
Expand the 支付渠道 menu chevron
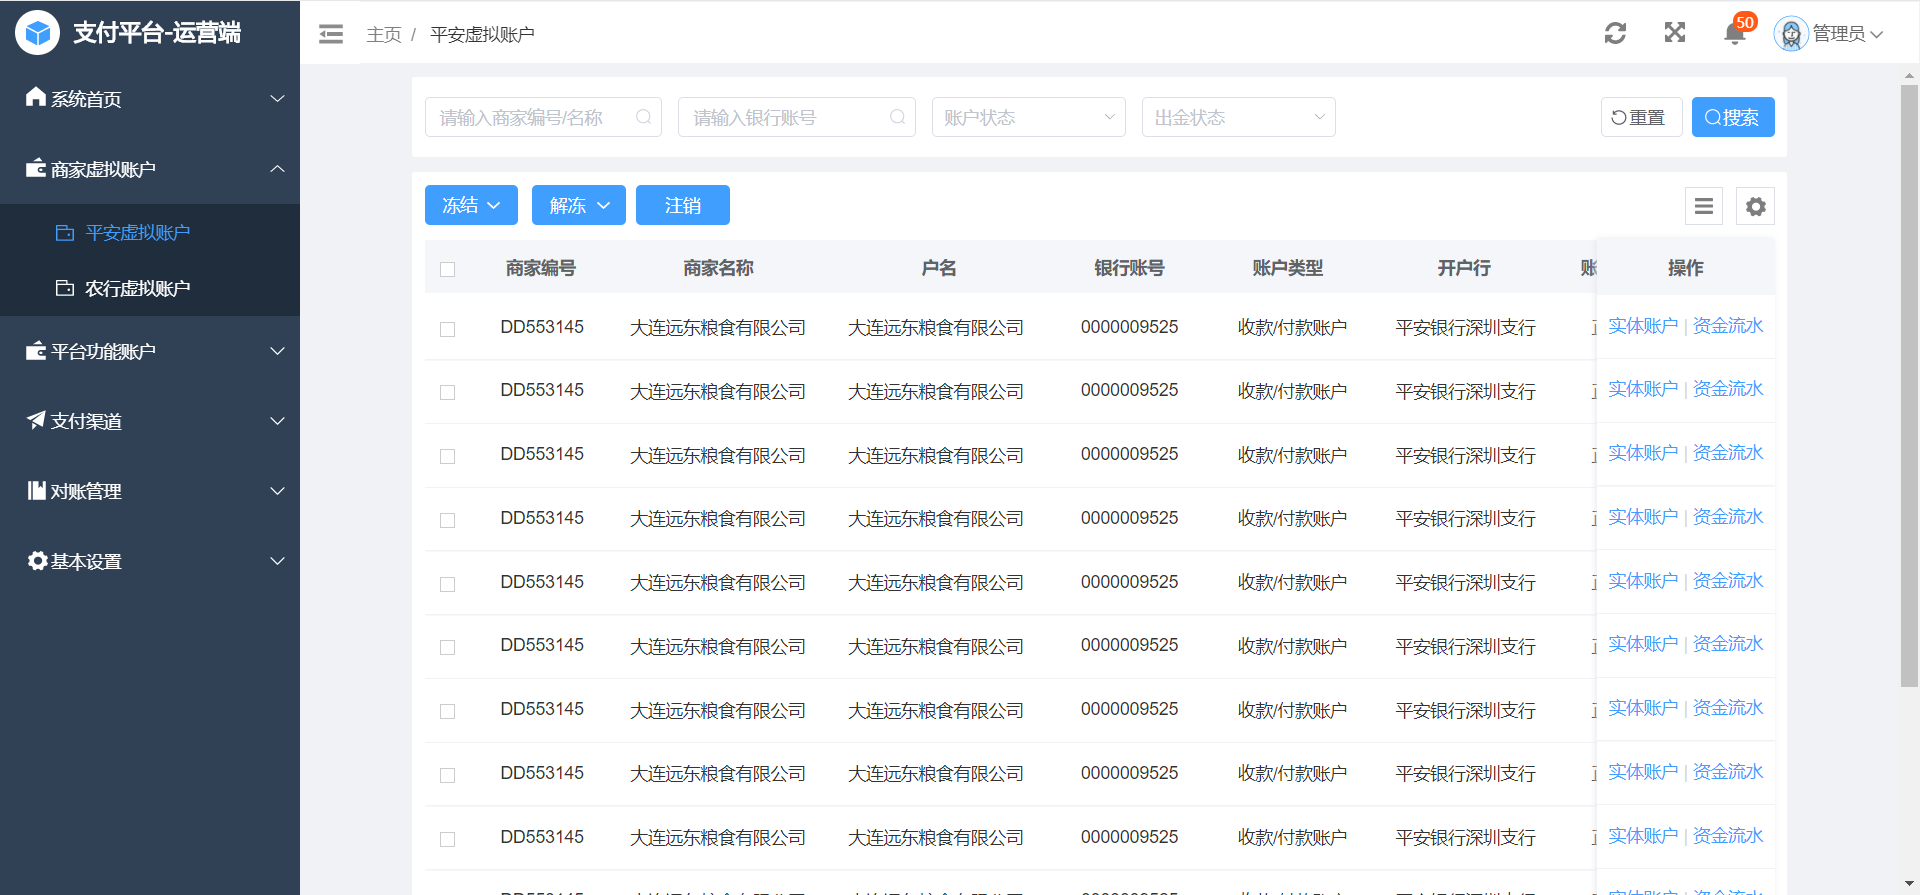coord(278,420)
